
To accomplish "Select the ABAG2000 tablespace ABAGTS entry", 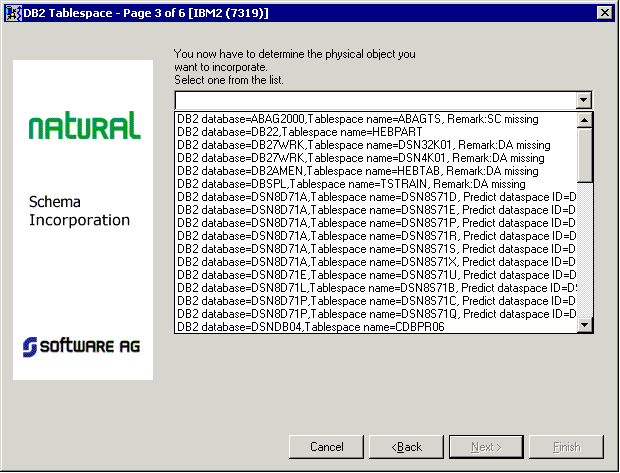I will click(357, 119).
